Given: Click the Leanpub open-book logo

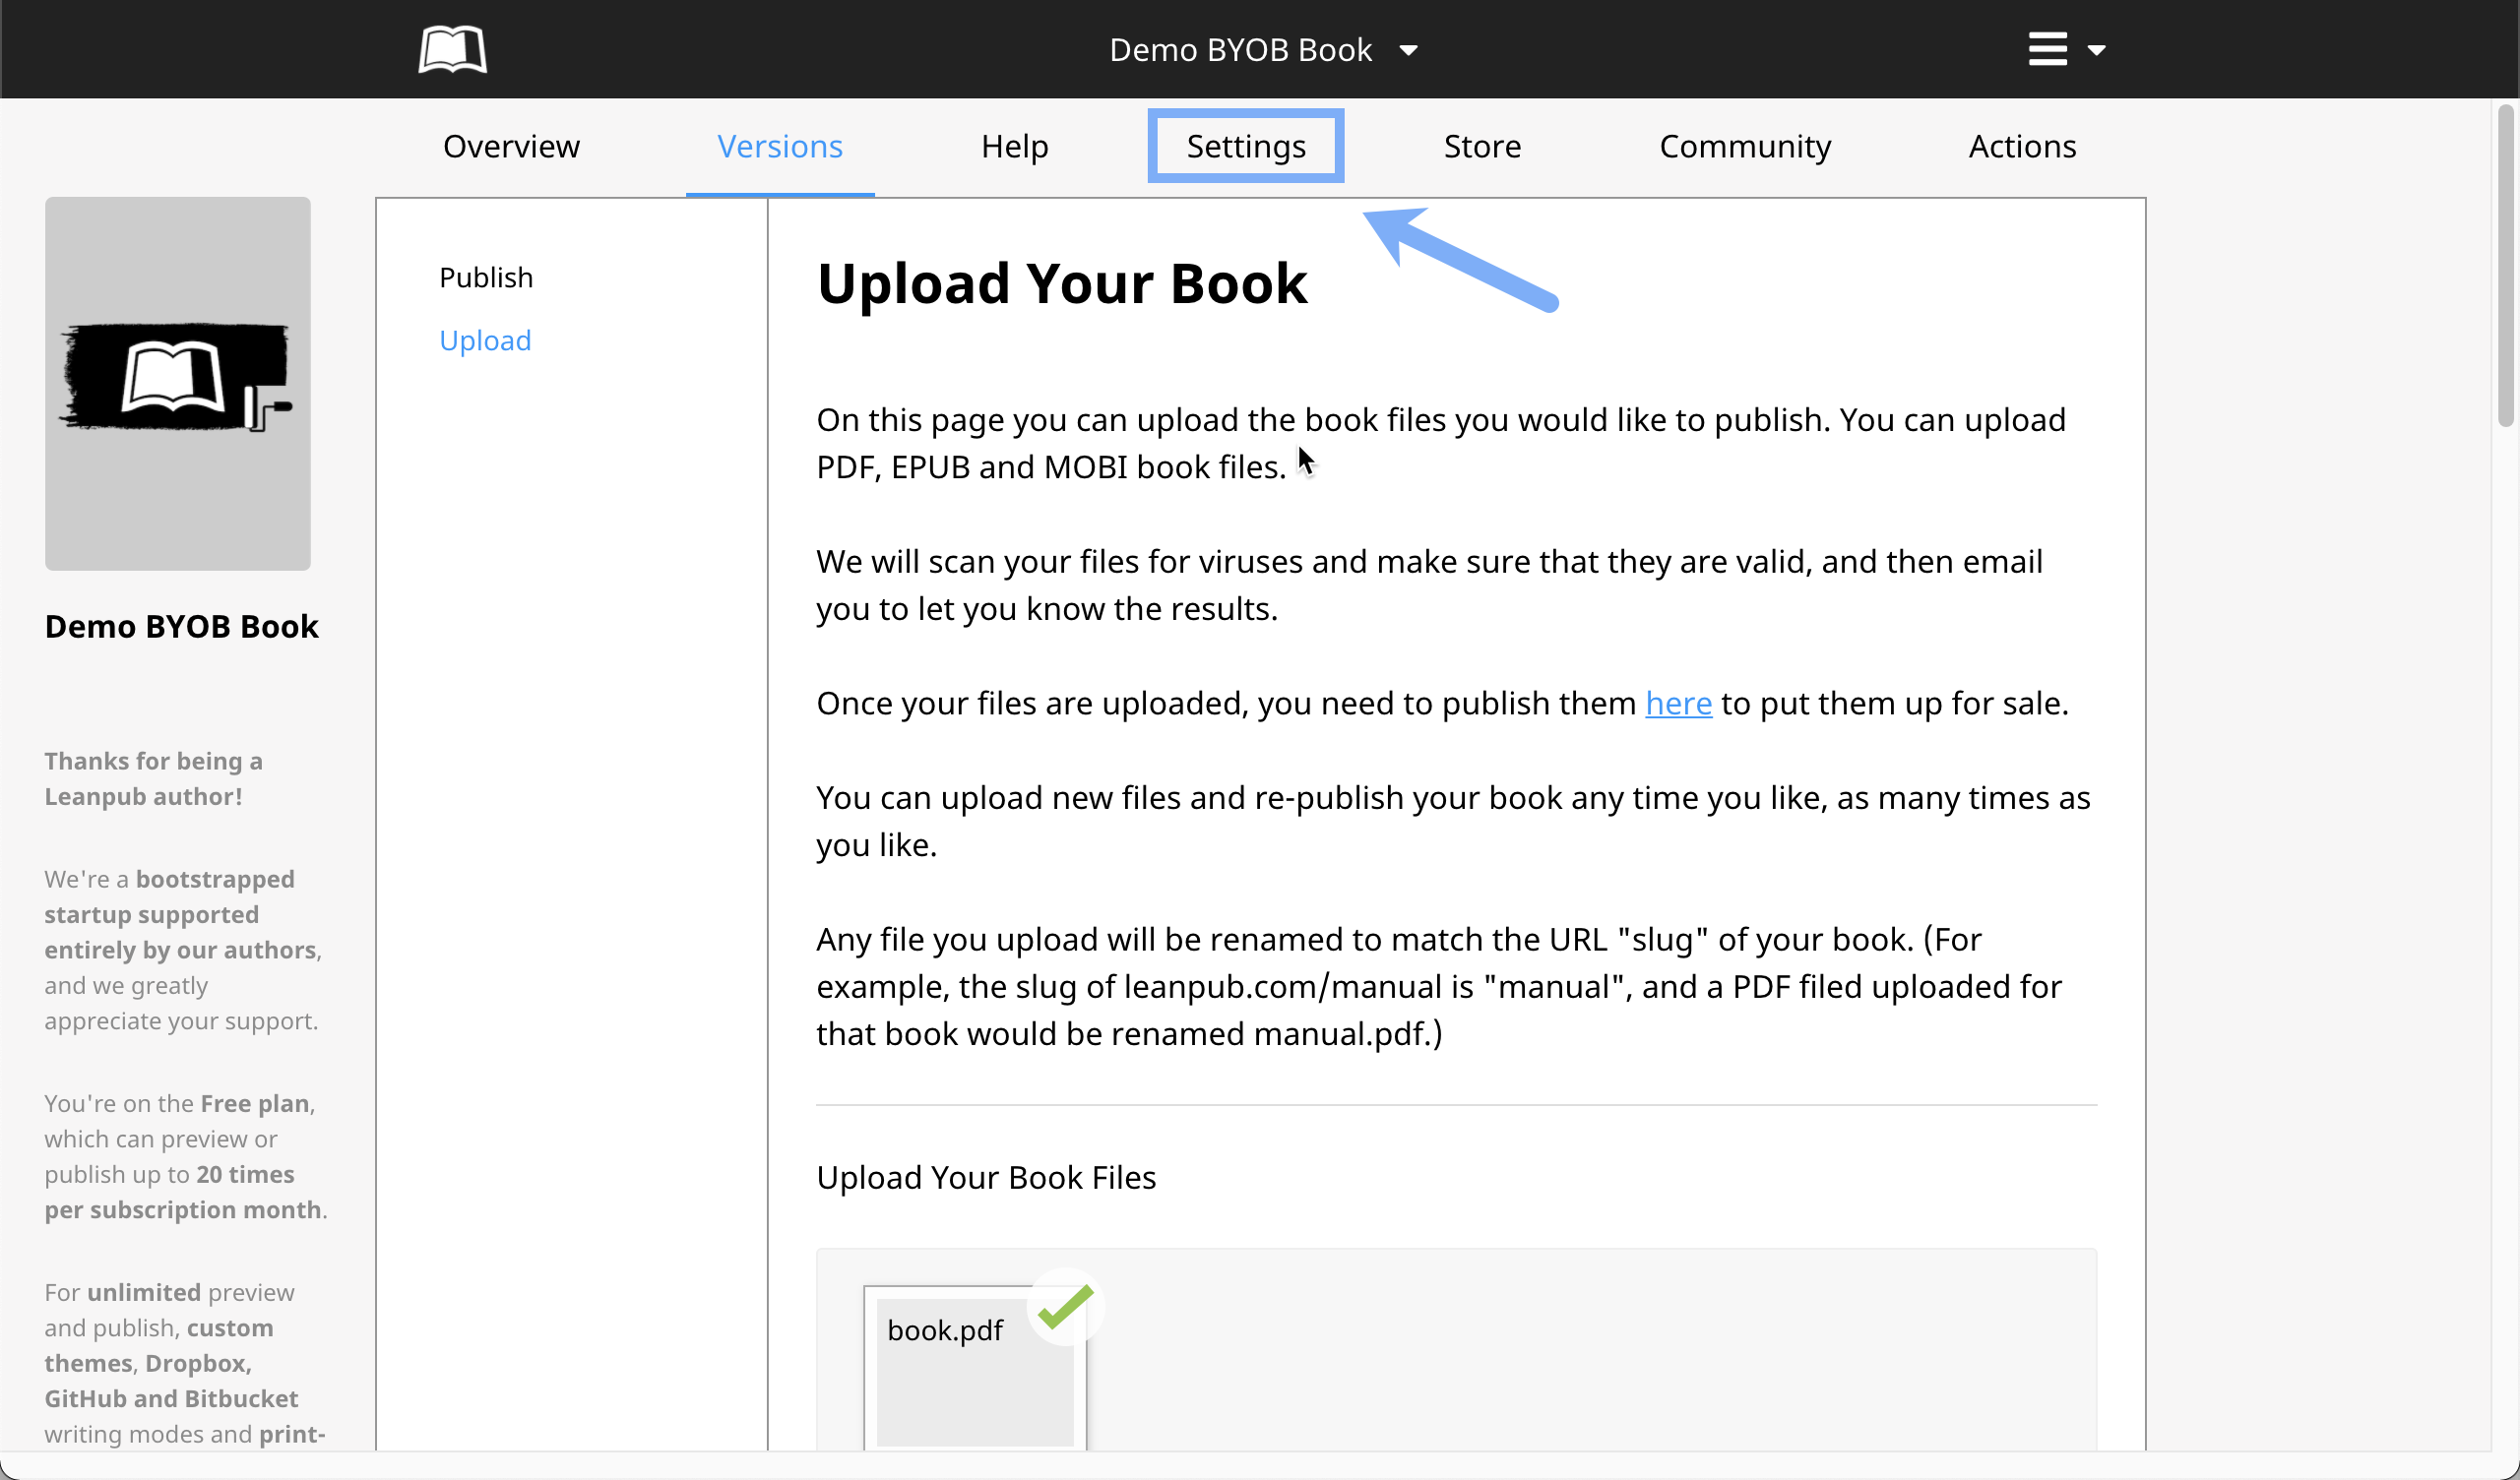Looking at the screenshot, I should click(452, 49).
